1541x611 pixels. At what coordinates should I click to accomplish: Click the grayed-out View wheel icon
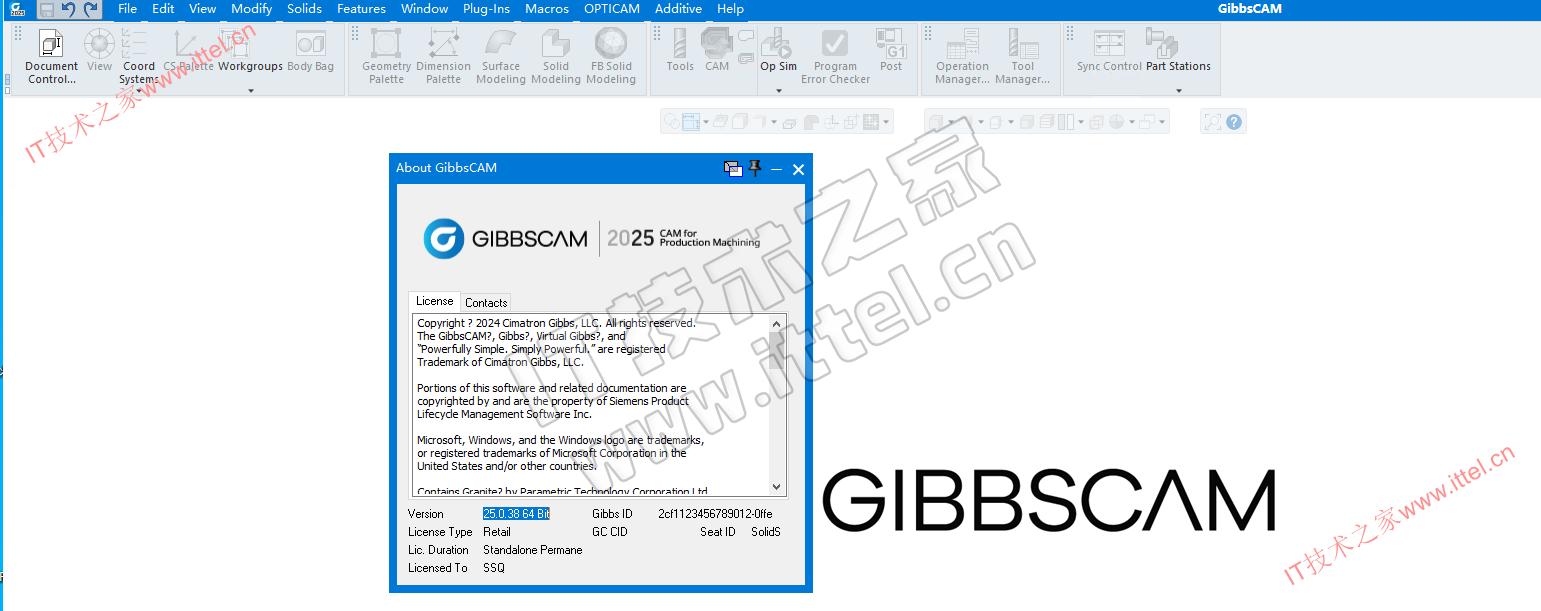(99, 44)
